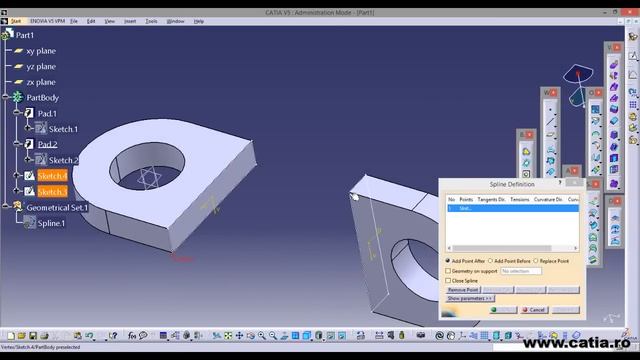Expand the Sketch.1 node
The image size is (640, 360).
coord(28,128)
